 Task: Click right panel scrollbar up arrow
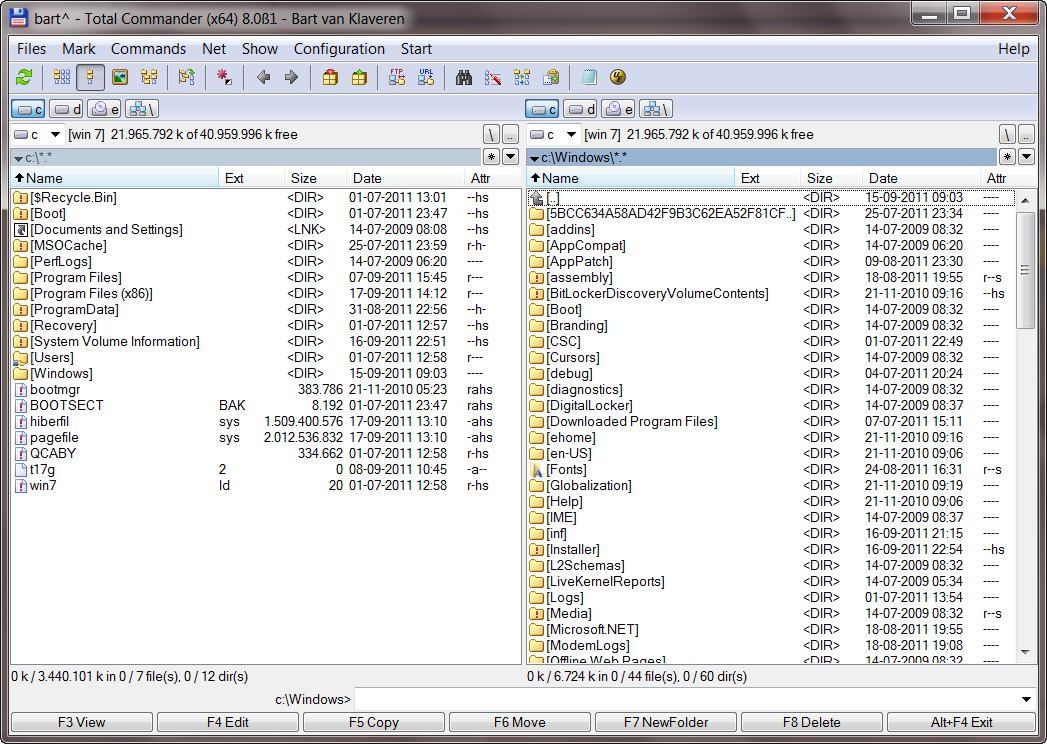point(1025,200)
